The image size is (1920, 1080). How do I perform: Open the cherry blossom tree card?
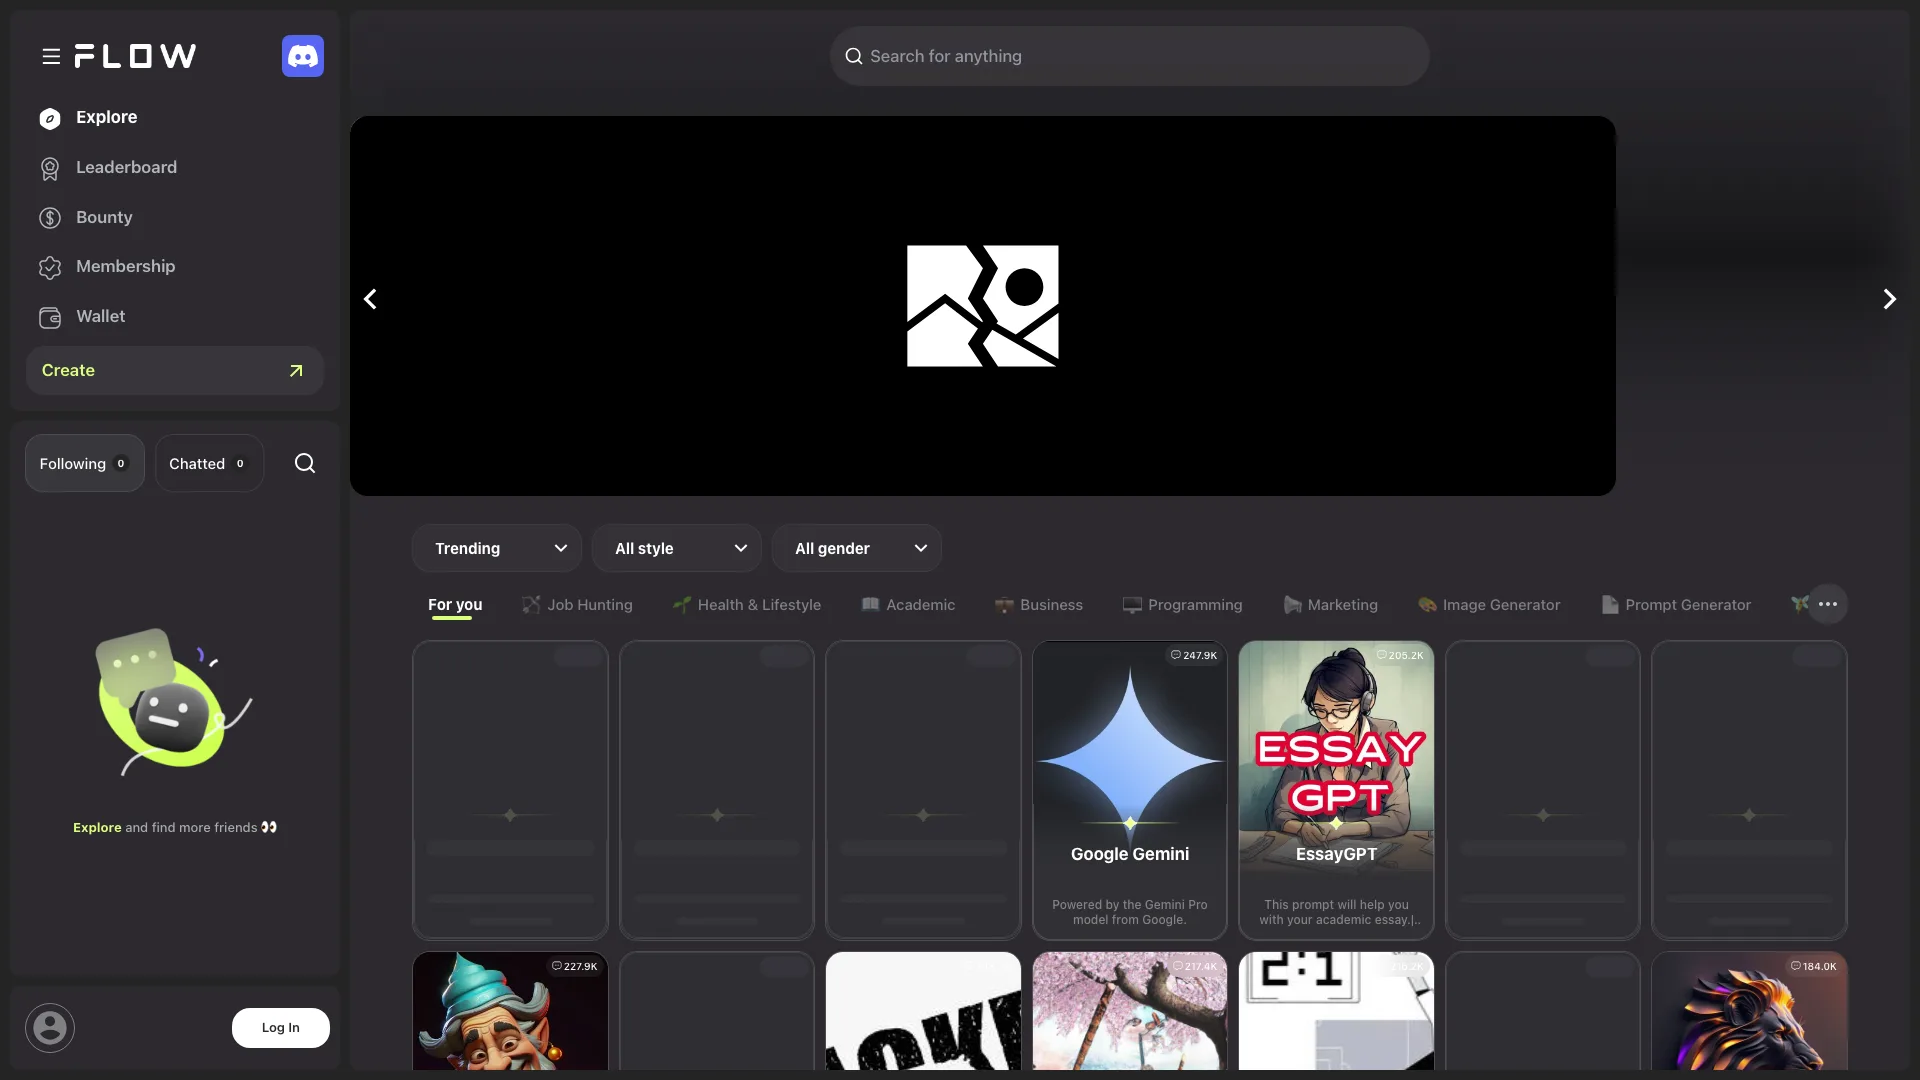pyautogui.click(x=1130, y=1011)
